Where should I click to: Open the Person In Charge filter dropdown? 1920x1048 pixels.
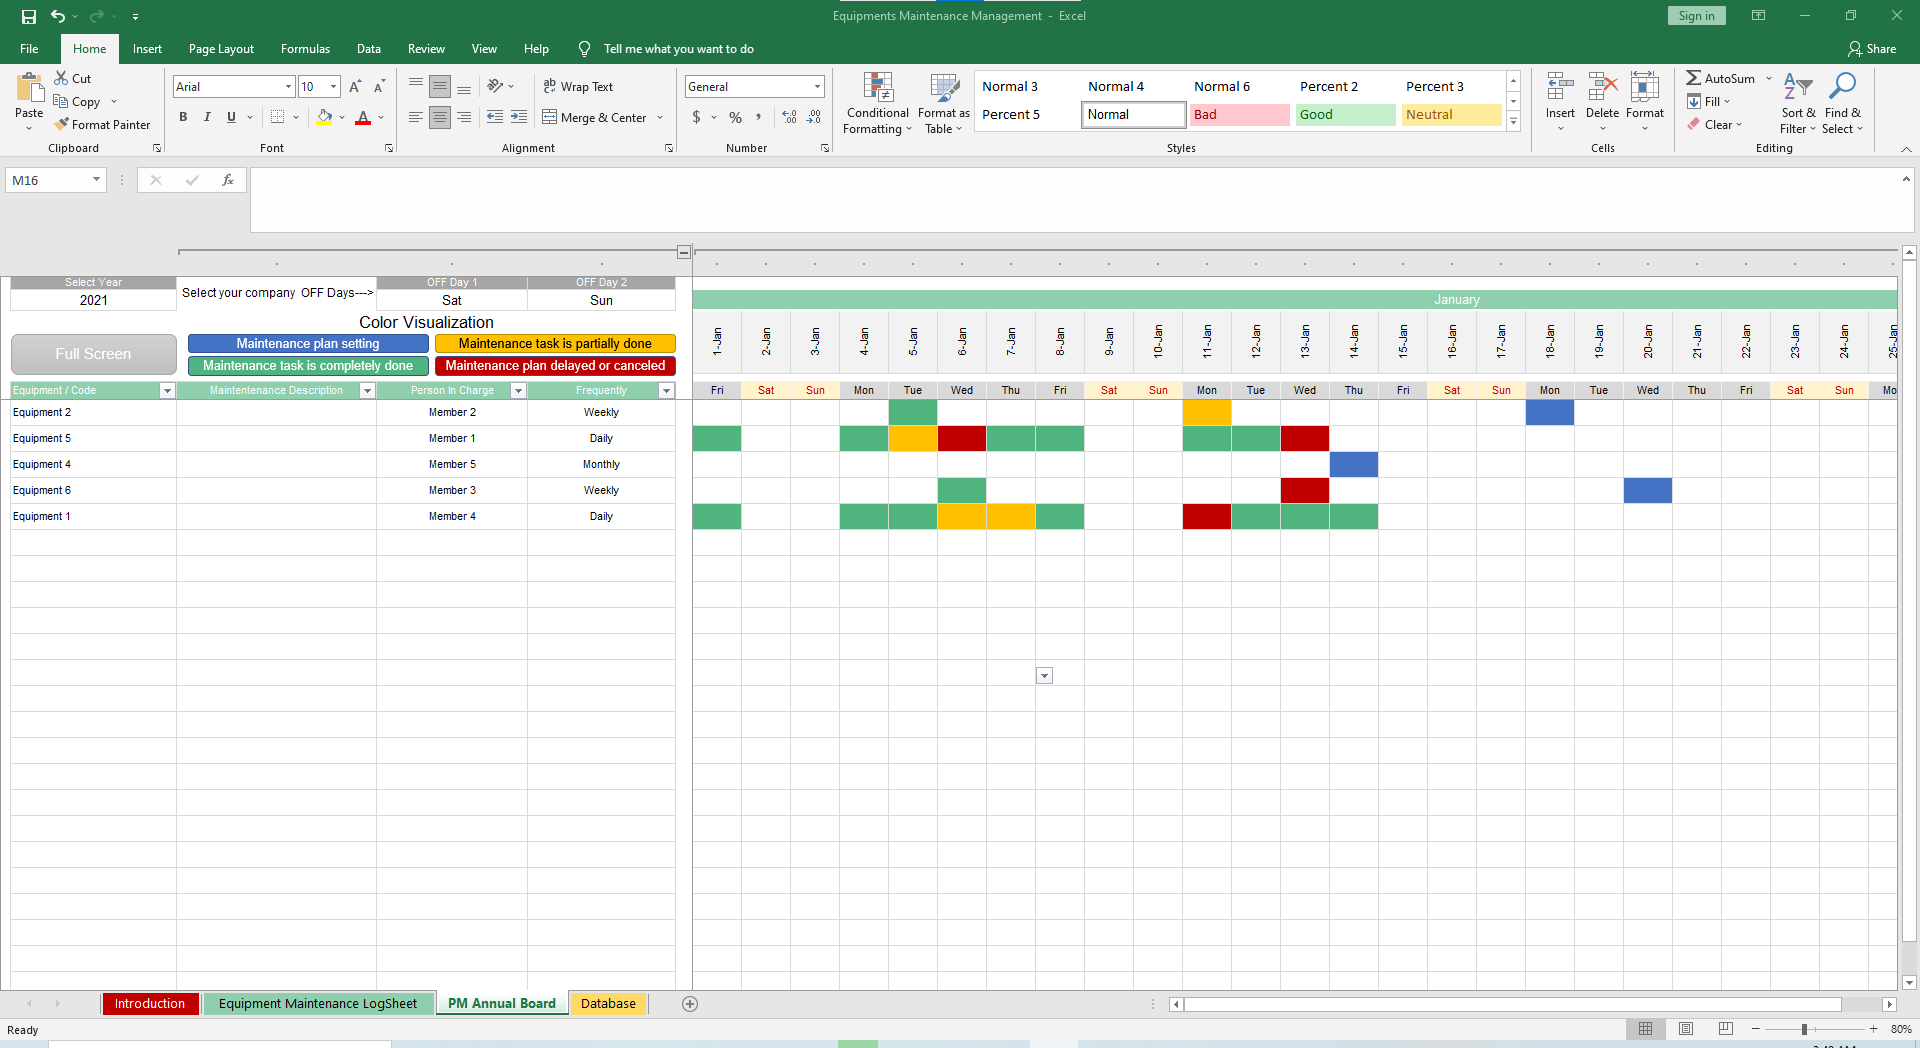pos(519,391)
